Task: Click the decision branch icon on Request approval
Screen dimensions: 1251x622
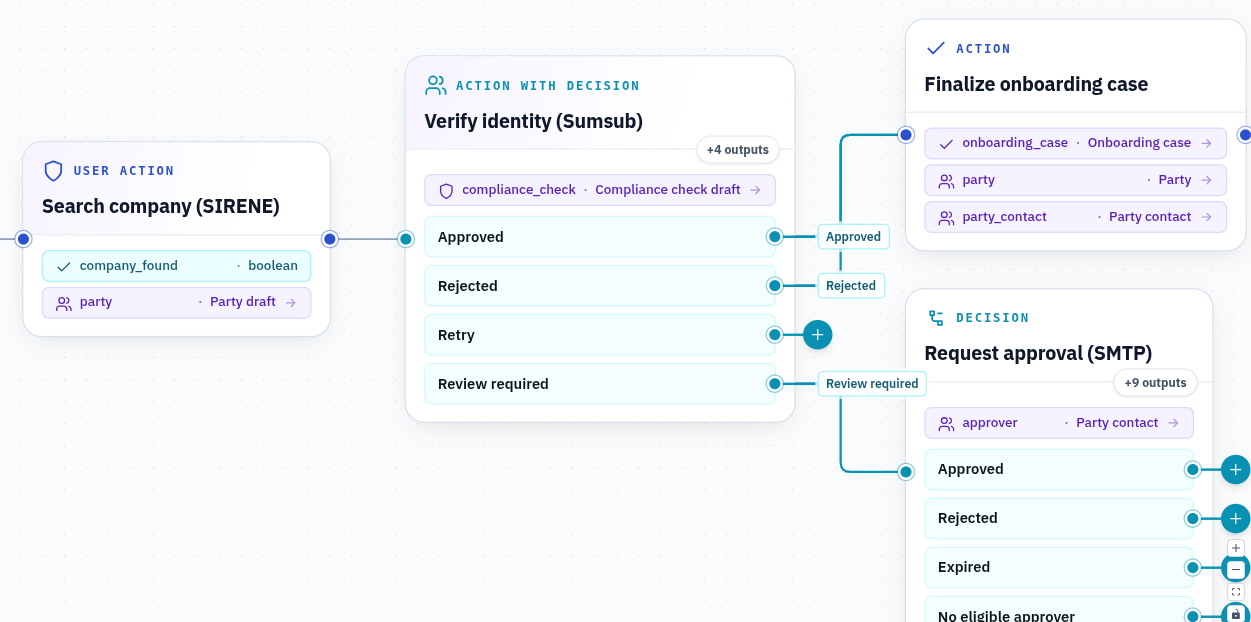Action: [936, 318]
